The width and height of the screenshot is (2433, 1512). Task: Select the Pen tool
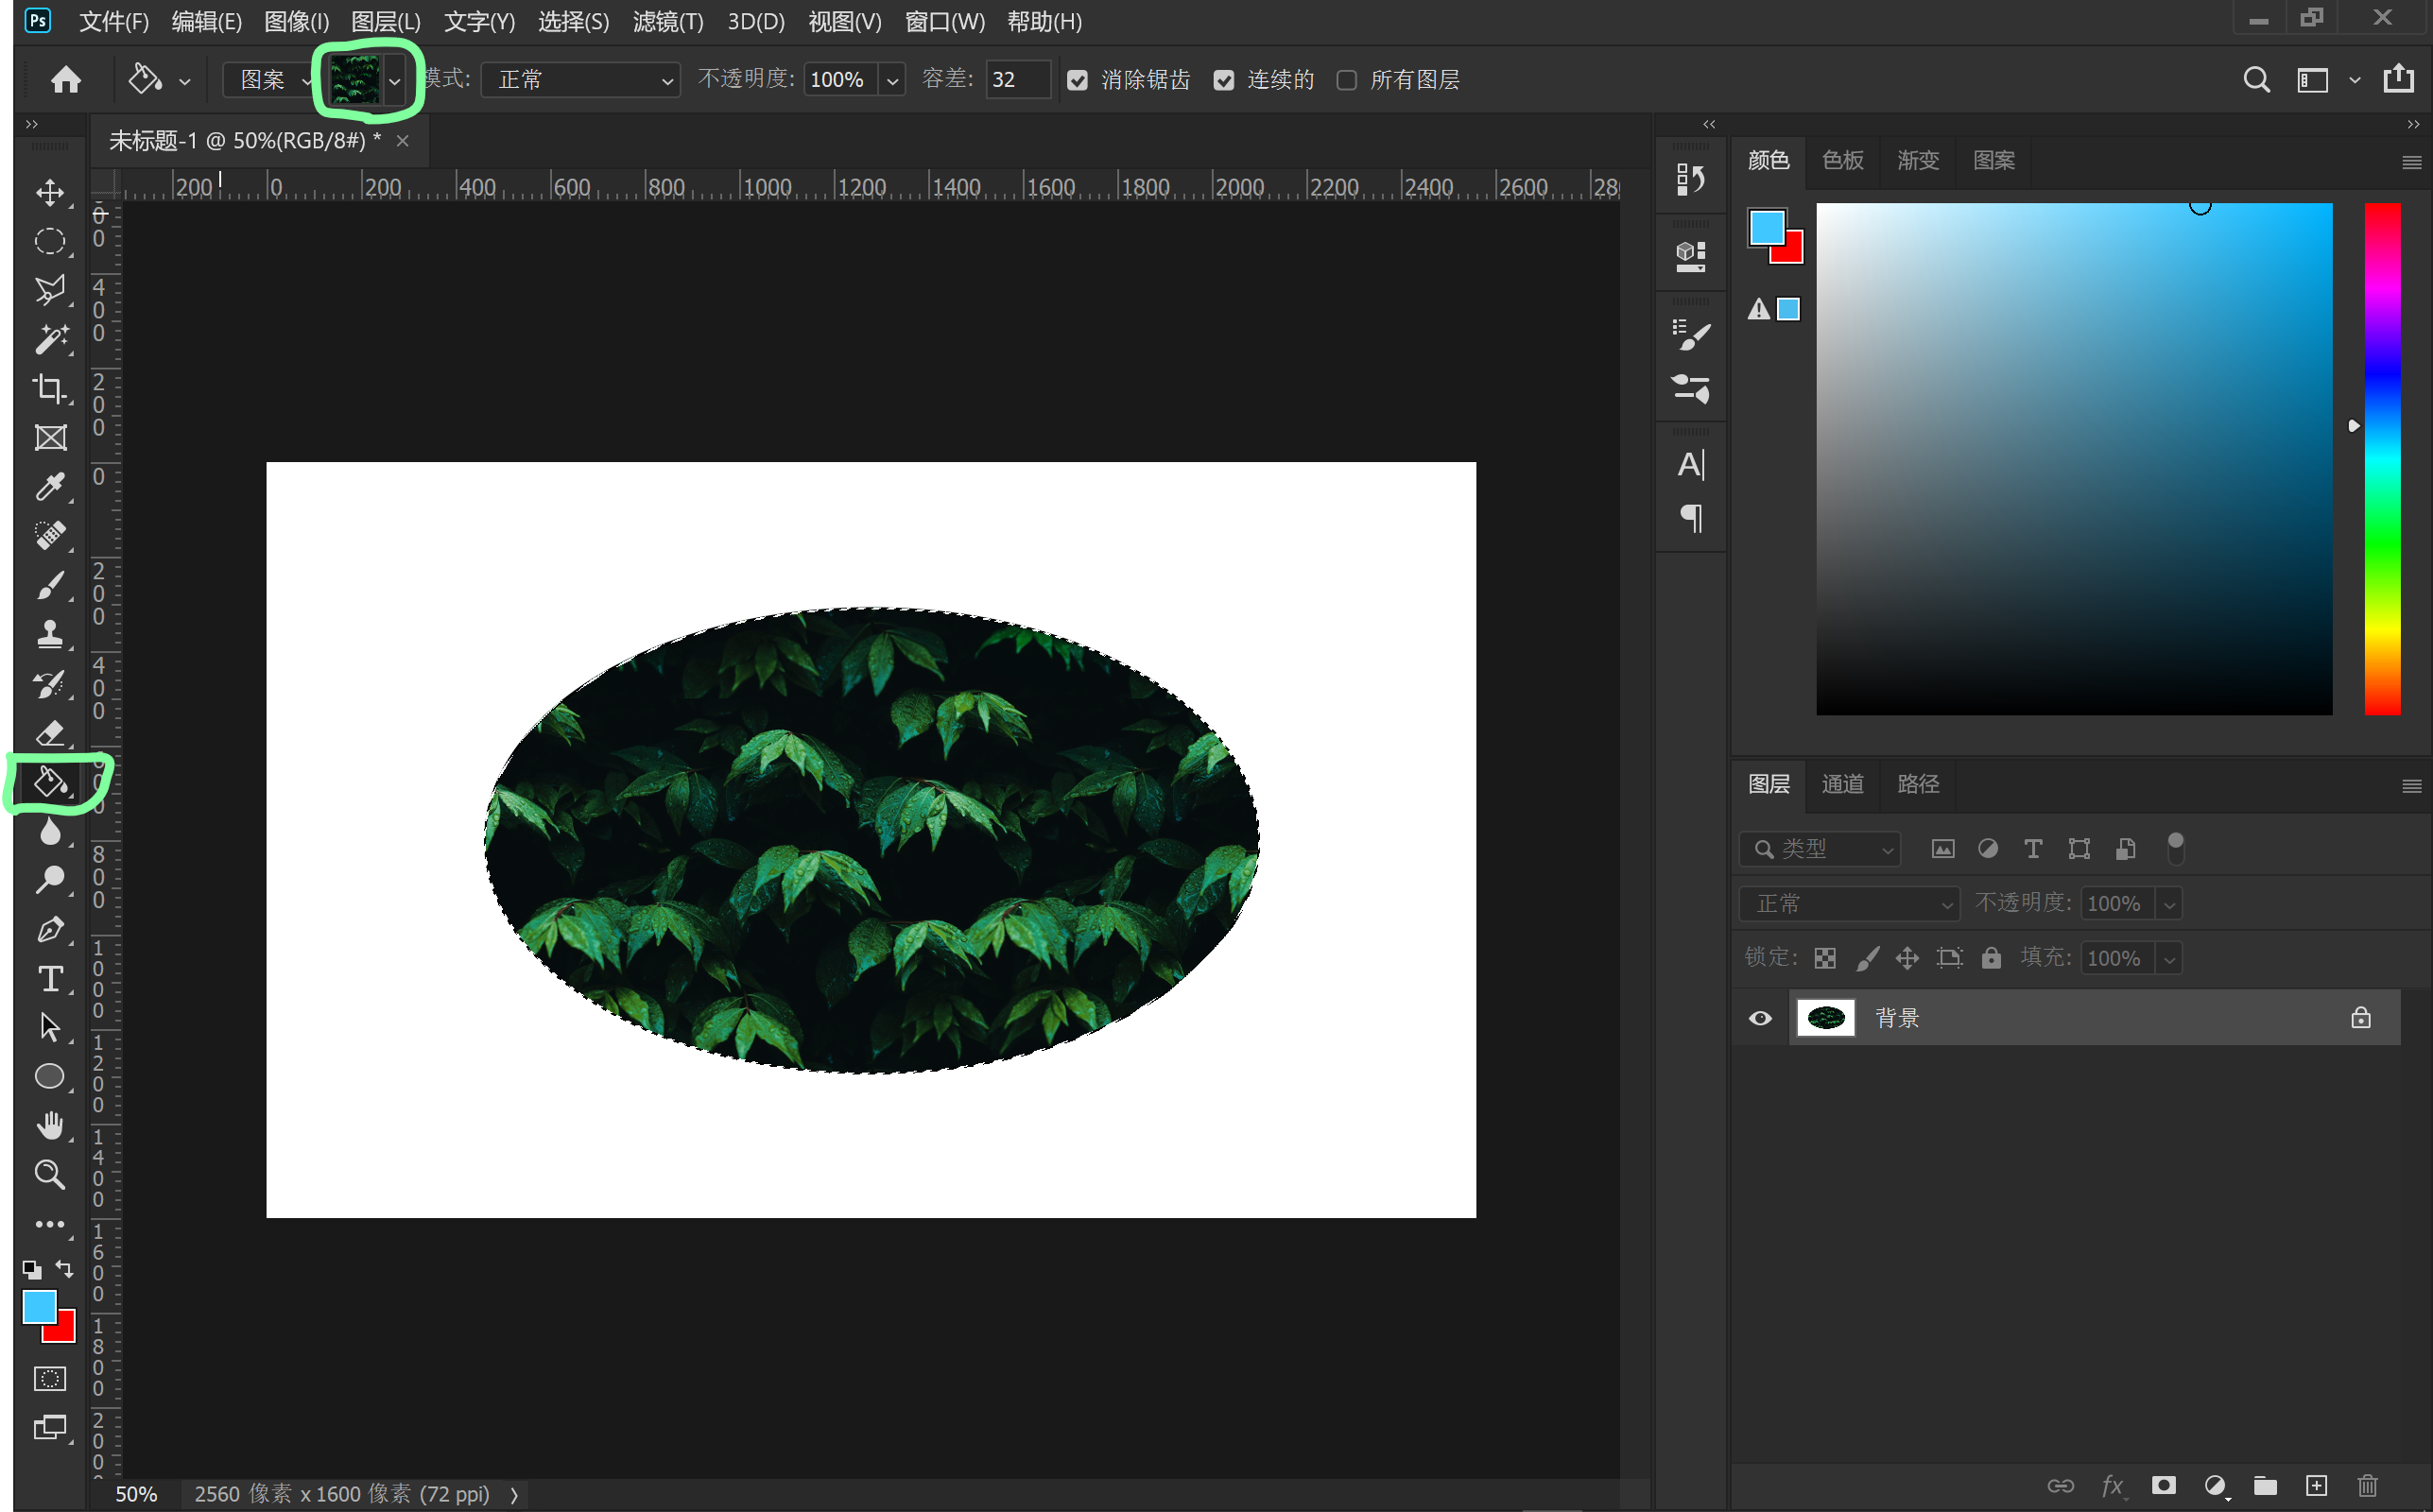click(x=50, y=929)
